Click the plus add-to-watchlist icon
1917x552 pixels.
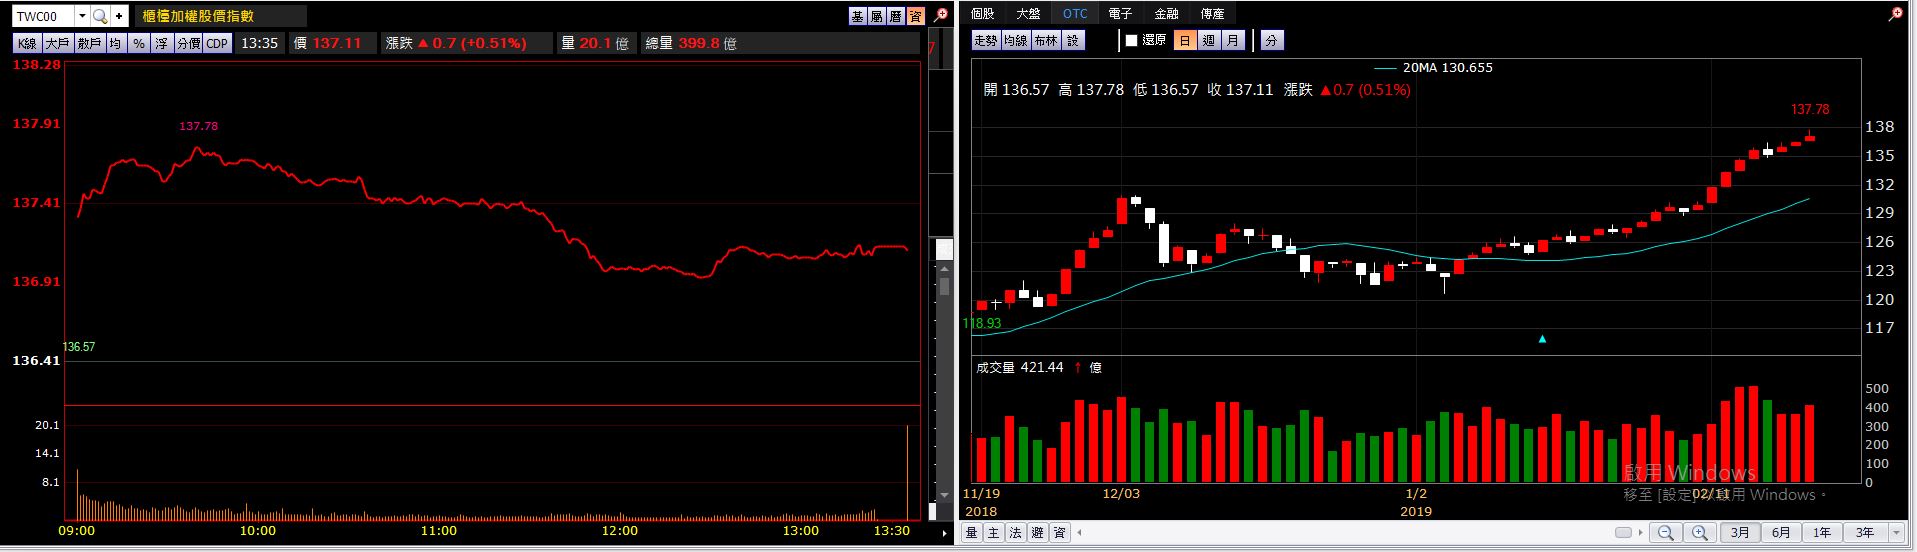[x=119, y=16]
